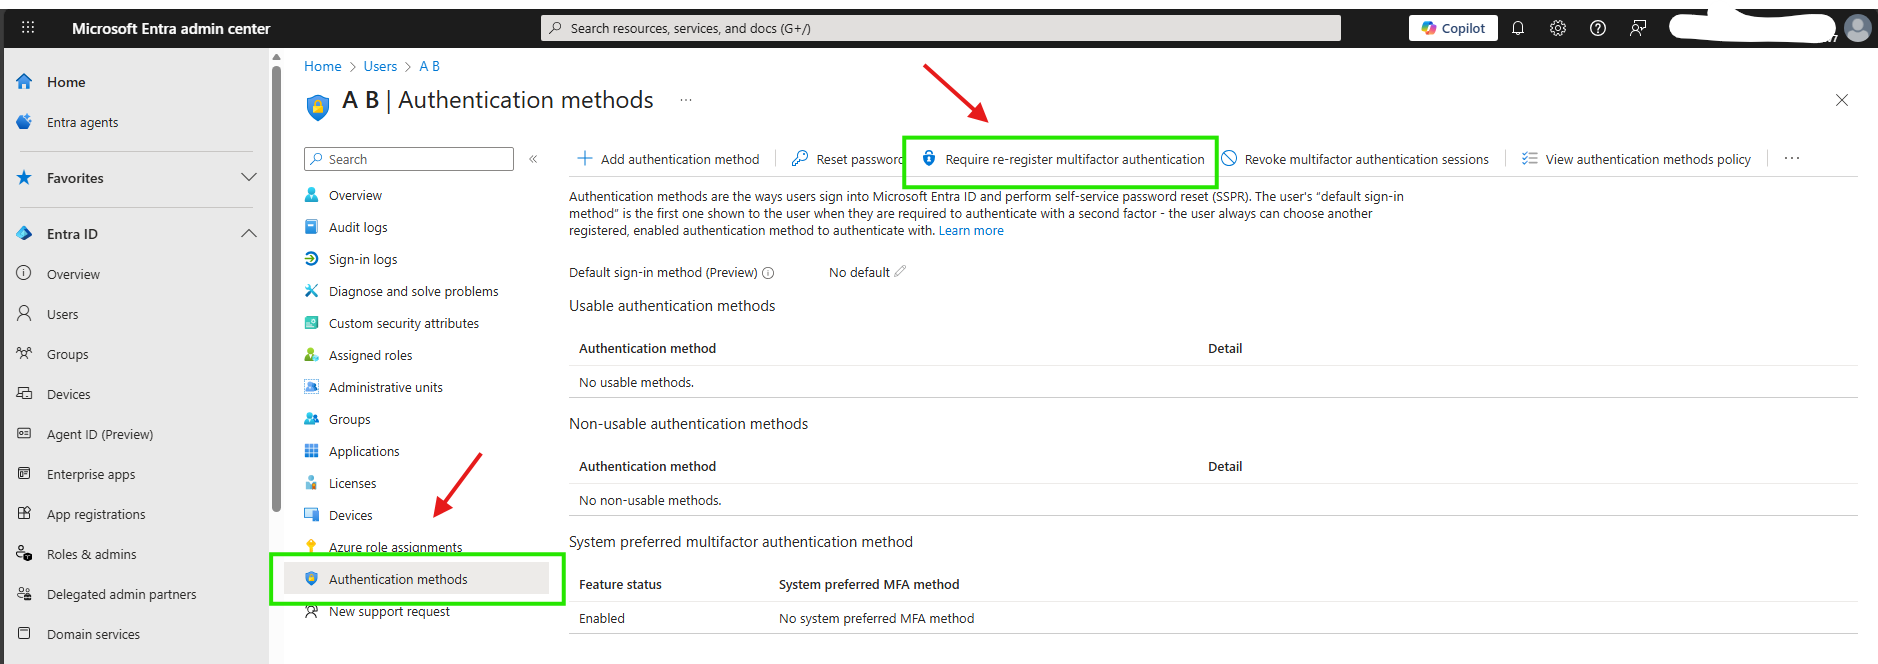Open Custom security attributes
The height and width of the screenshot is (664, 1878).
tap(404, 323)
